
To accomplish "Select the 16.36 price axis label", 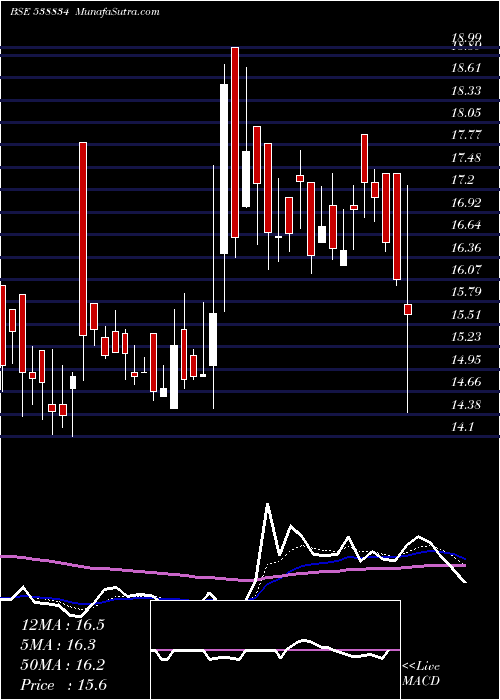I will pyautogui.click(x=466, y=247).
